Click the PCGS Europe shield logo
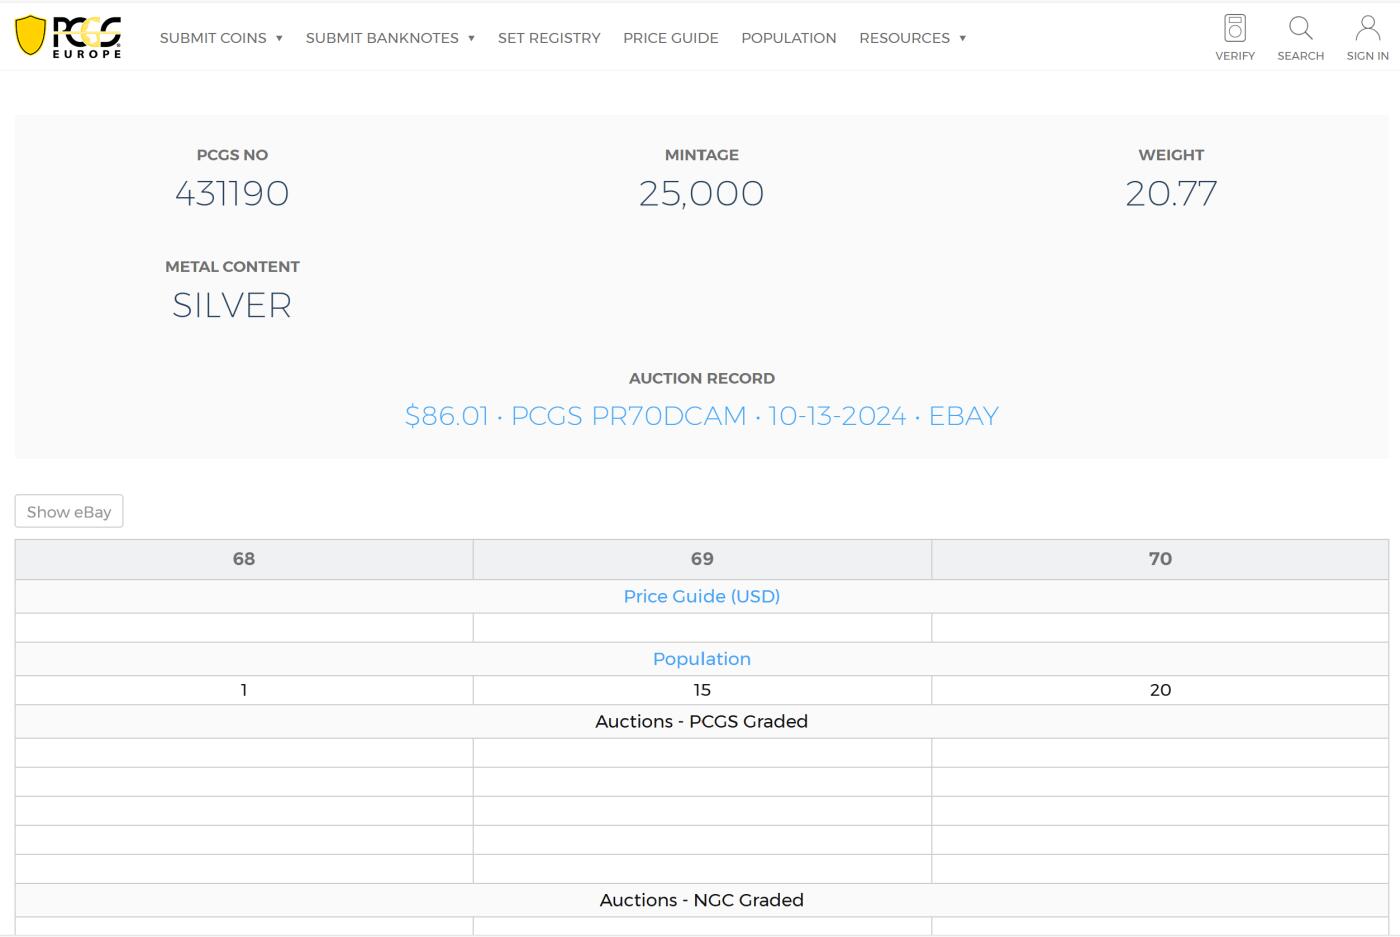 (x=68, y=37)
